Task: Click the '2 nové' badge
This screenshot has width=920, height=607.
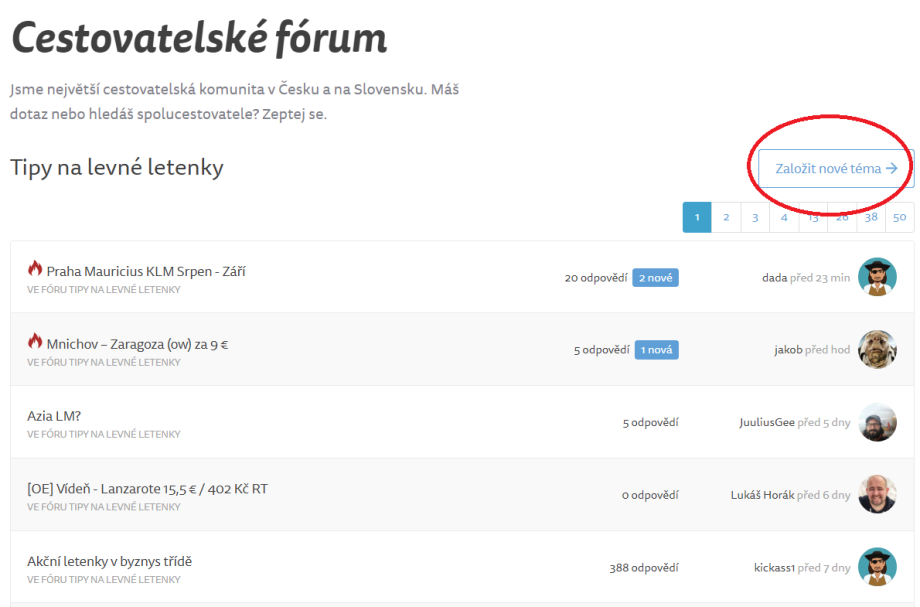Action: tap(655, 277)
